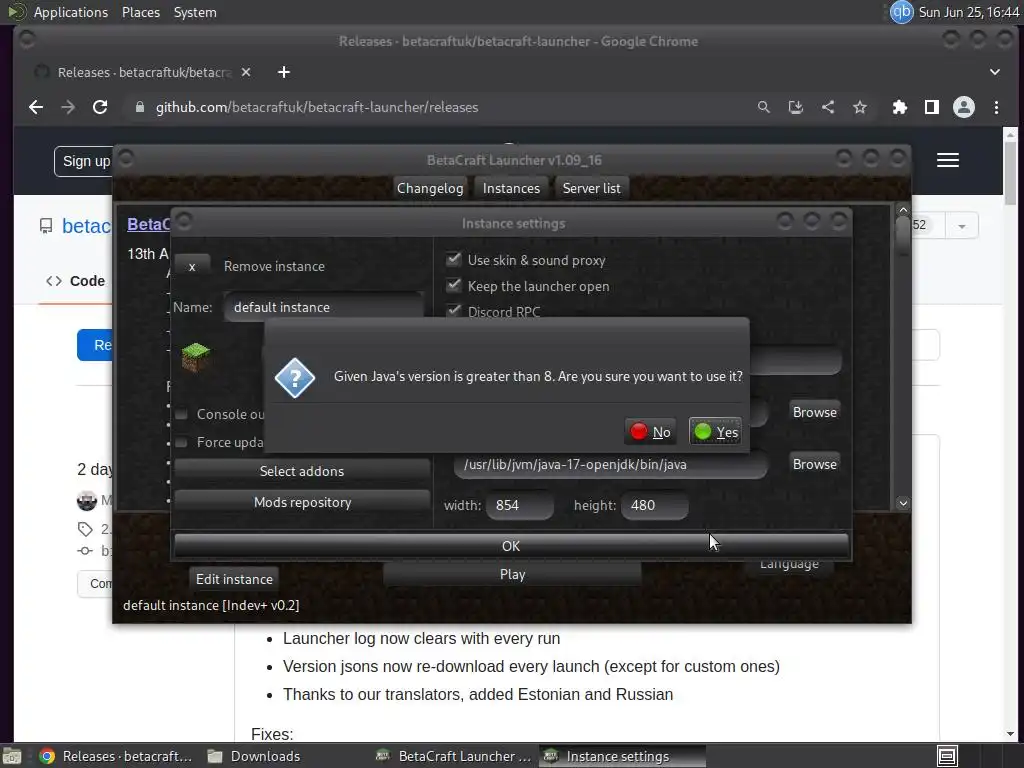Open the Places menu
Viewport: 1024px width, 768px height.
[141, 12]
